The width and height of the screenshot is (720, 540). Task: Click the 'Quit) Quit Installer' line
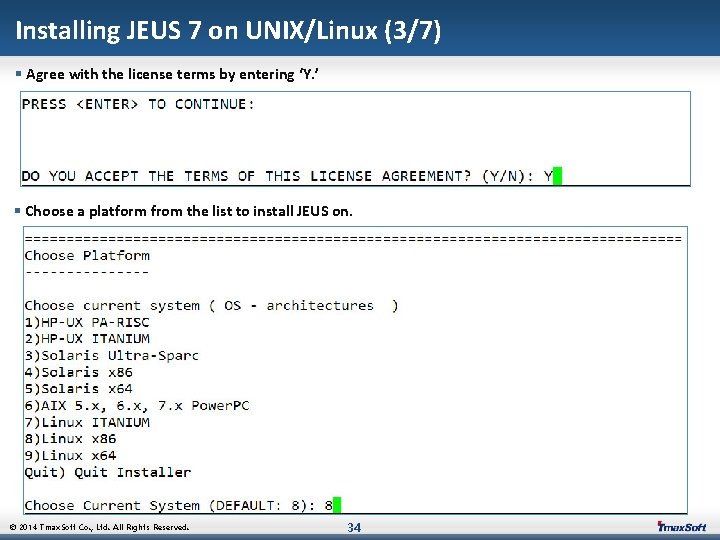click(x=108, y=472)
